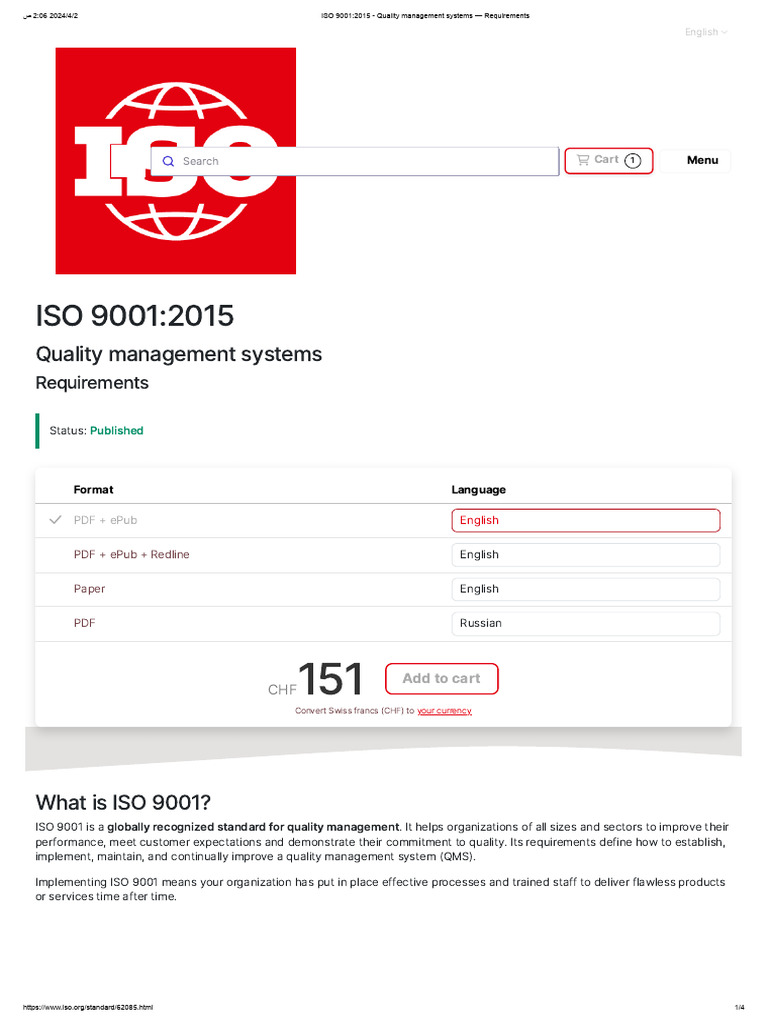Click the '1/4' page number
This screenshot has width=768, height=1024.
pyautogui.click(x=739, y=1007)
